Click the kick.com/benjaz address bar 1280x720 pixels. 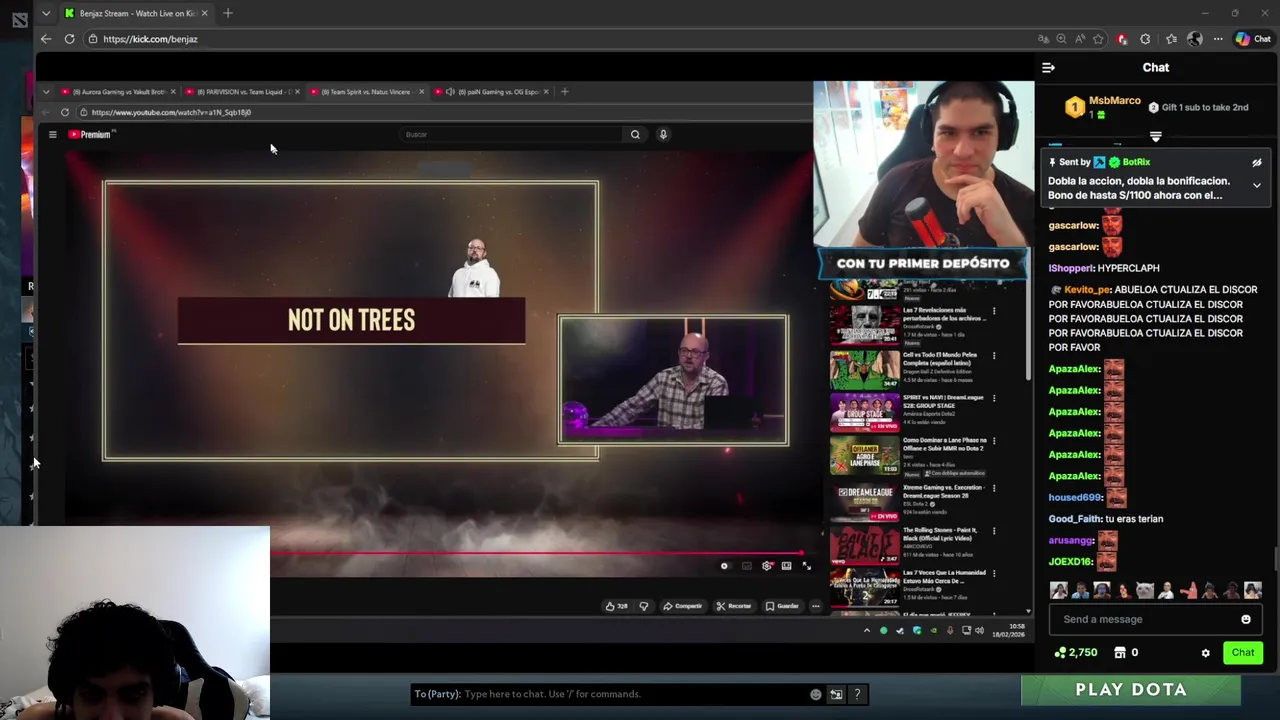pyautogui.click(x=560, y=39)
